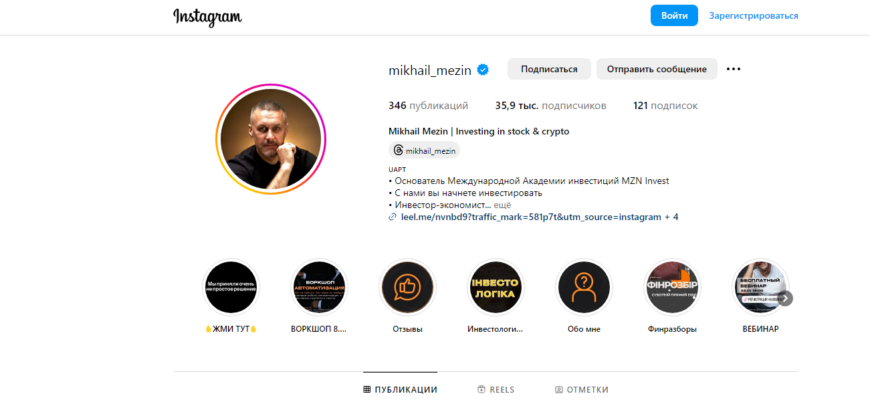Open the ЖМИ ТУТ highlight

pyautogui.click(x=231, y=287)
